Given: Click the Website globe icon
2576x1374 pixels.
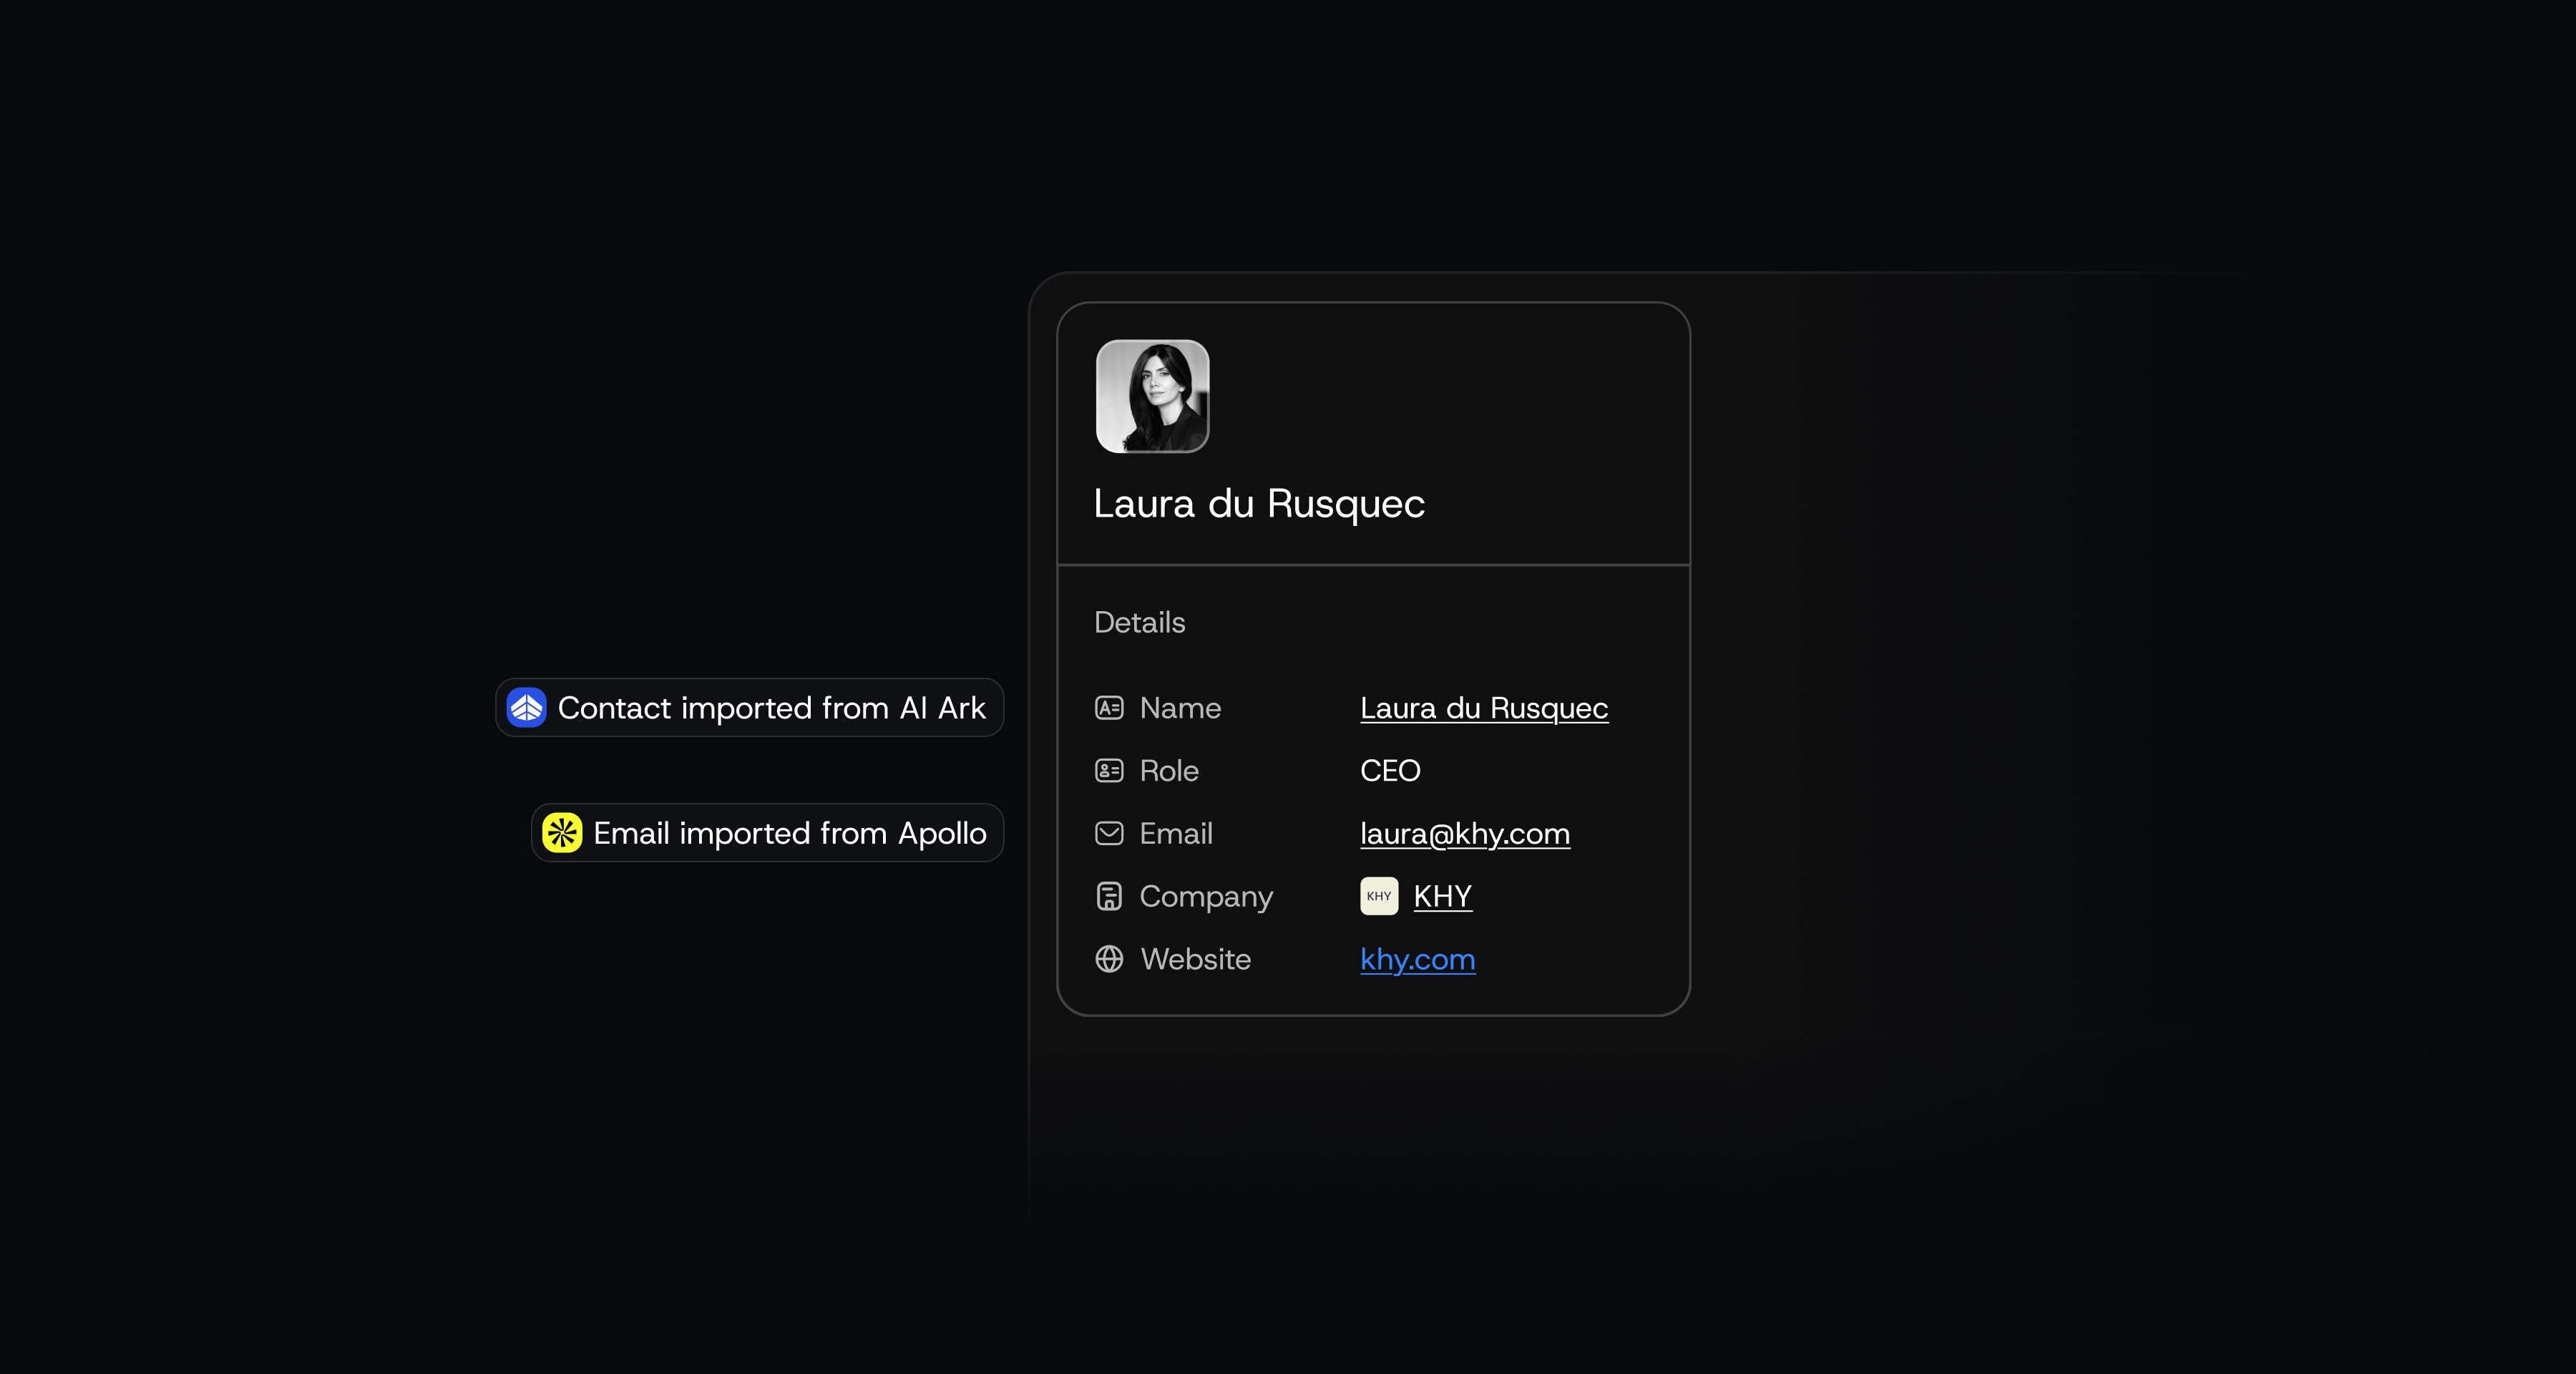Looking at the screenshot, I should pyautogui.click(x=1109, y=959).
